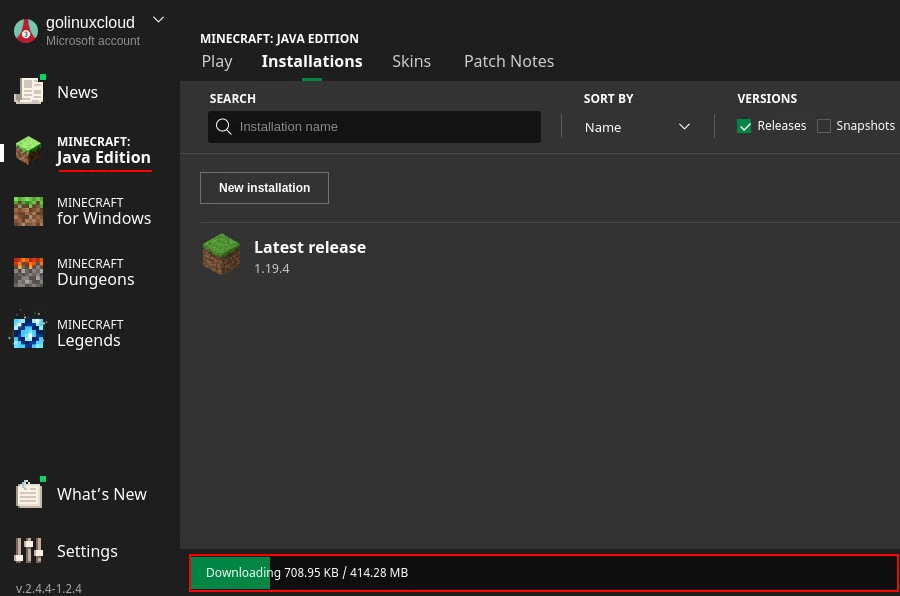This screenshot has height=596, width=900.
Task: Switch to the Play tab
Action: pyautogui.click(x=217, y=61)
